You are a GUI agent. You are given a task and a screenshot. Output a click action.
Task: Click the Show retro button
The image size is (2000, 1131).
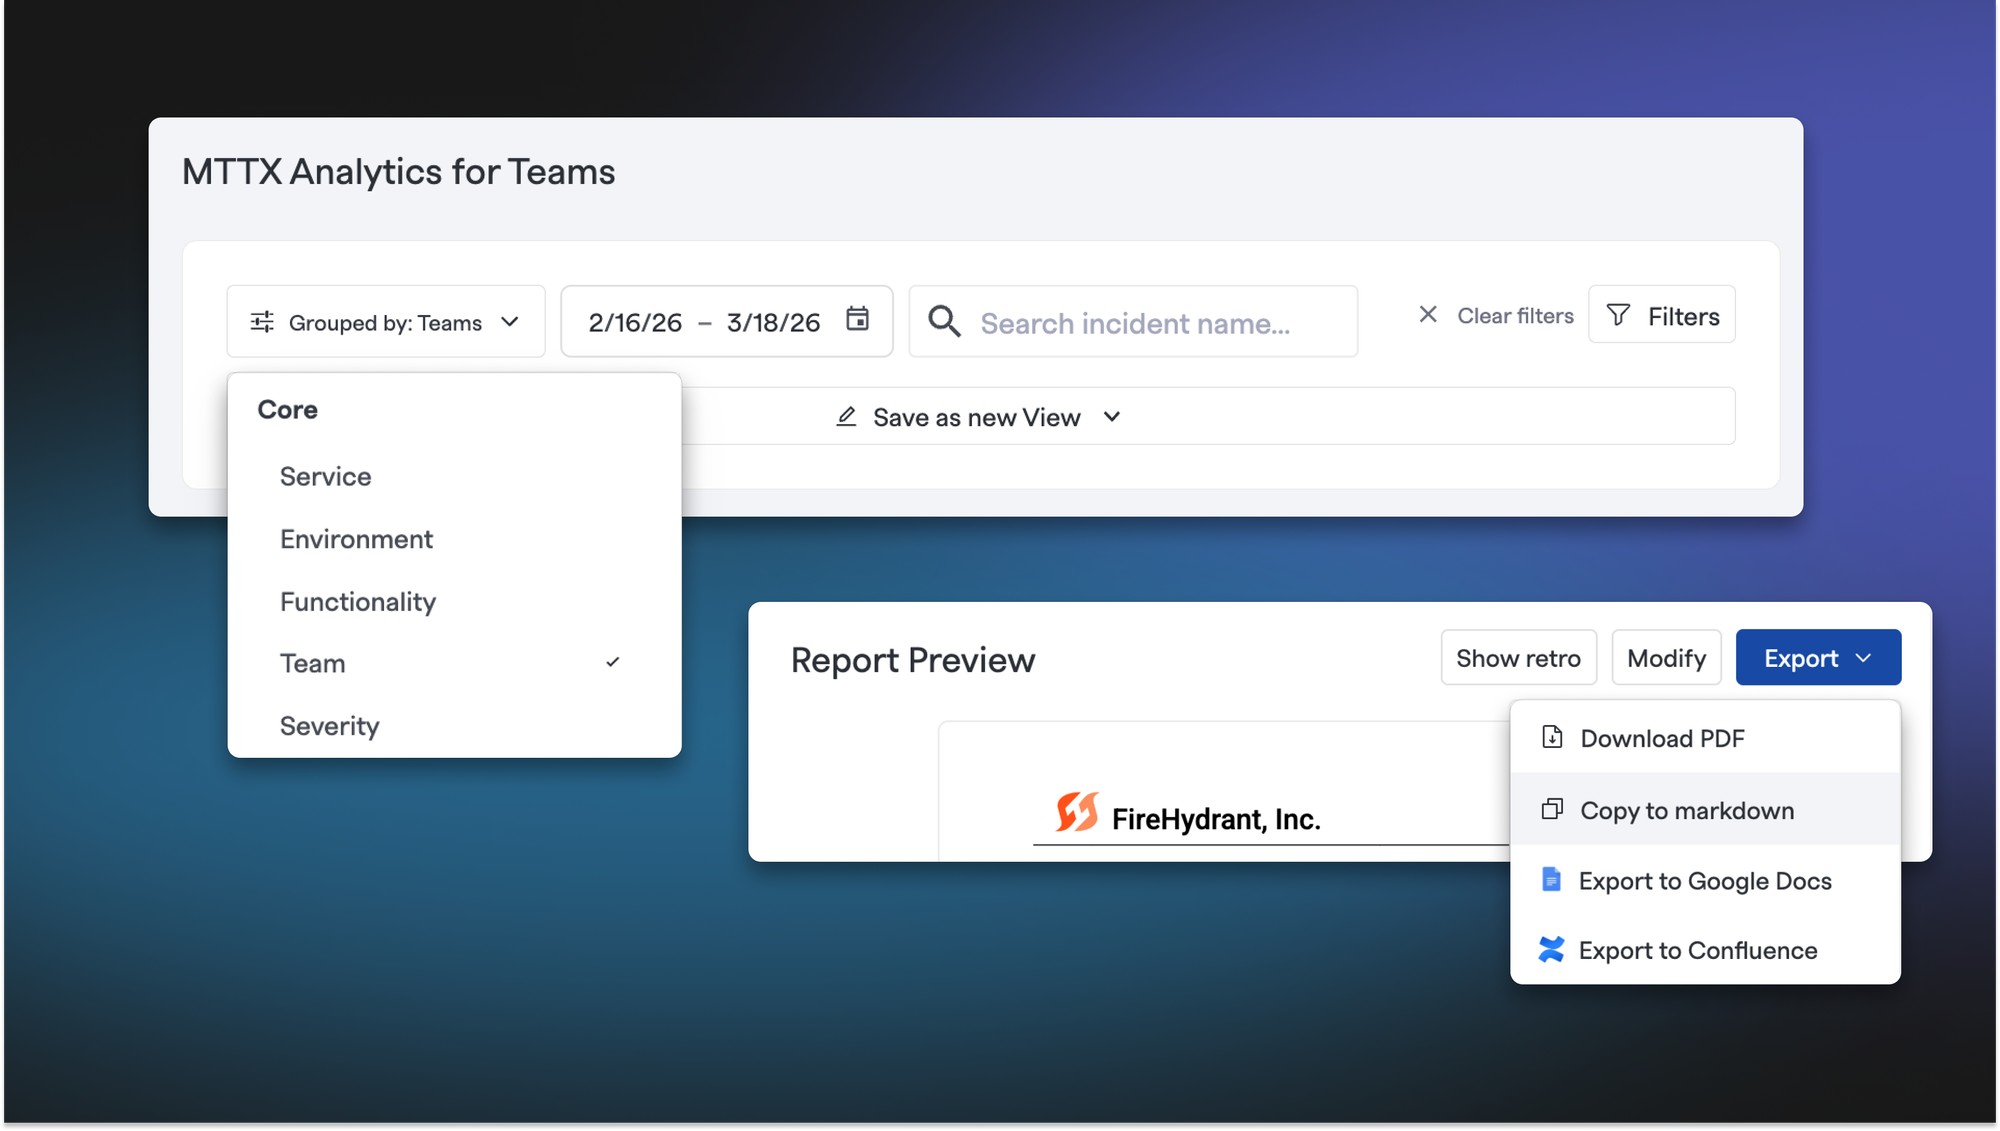click(x=1518, y=658)
